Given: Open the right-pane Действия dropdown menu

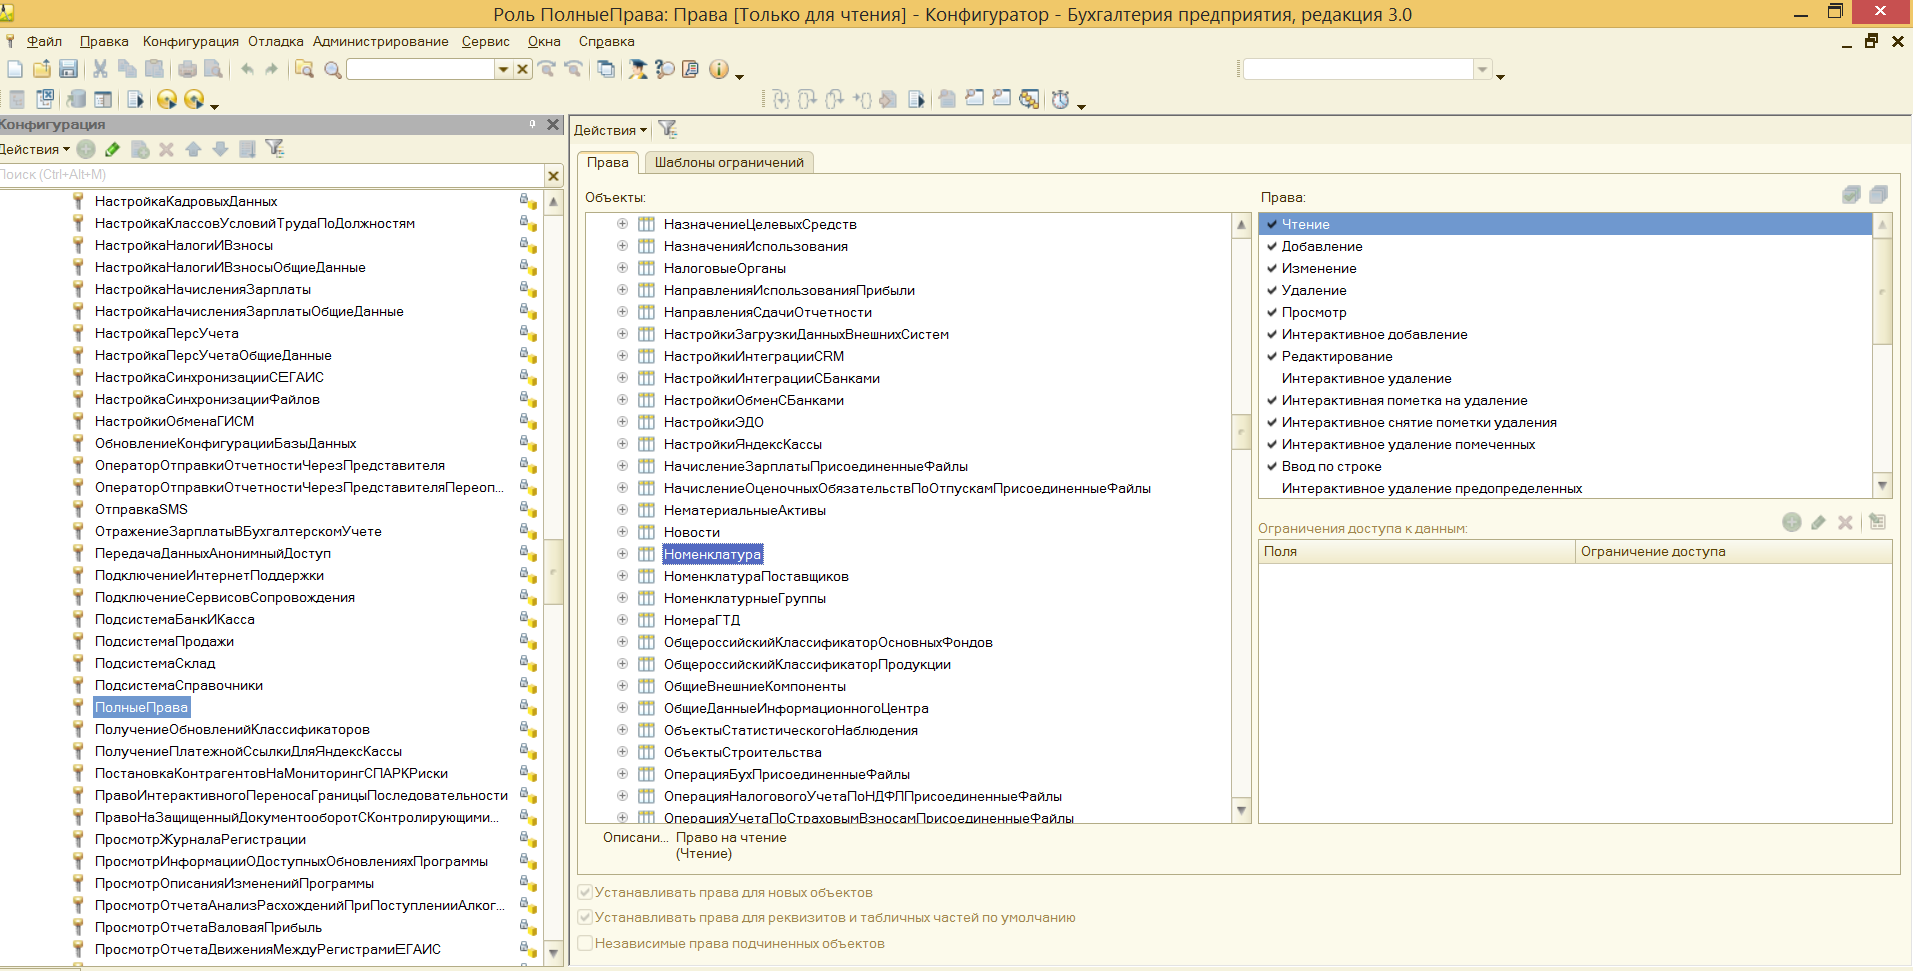Looking at the screenshot, I should click(610, 130).
